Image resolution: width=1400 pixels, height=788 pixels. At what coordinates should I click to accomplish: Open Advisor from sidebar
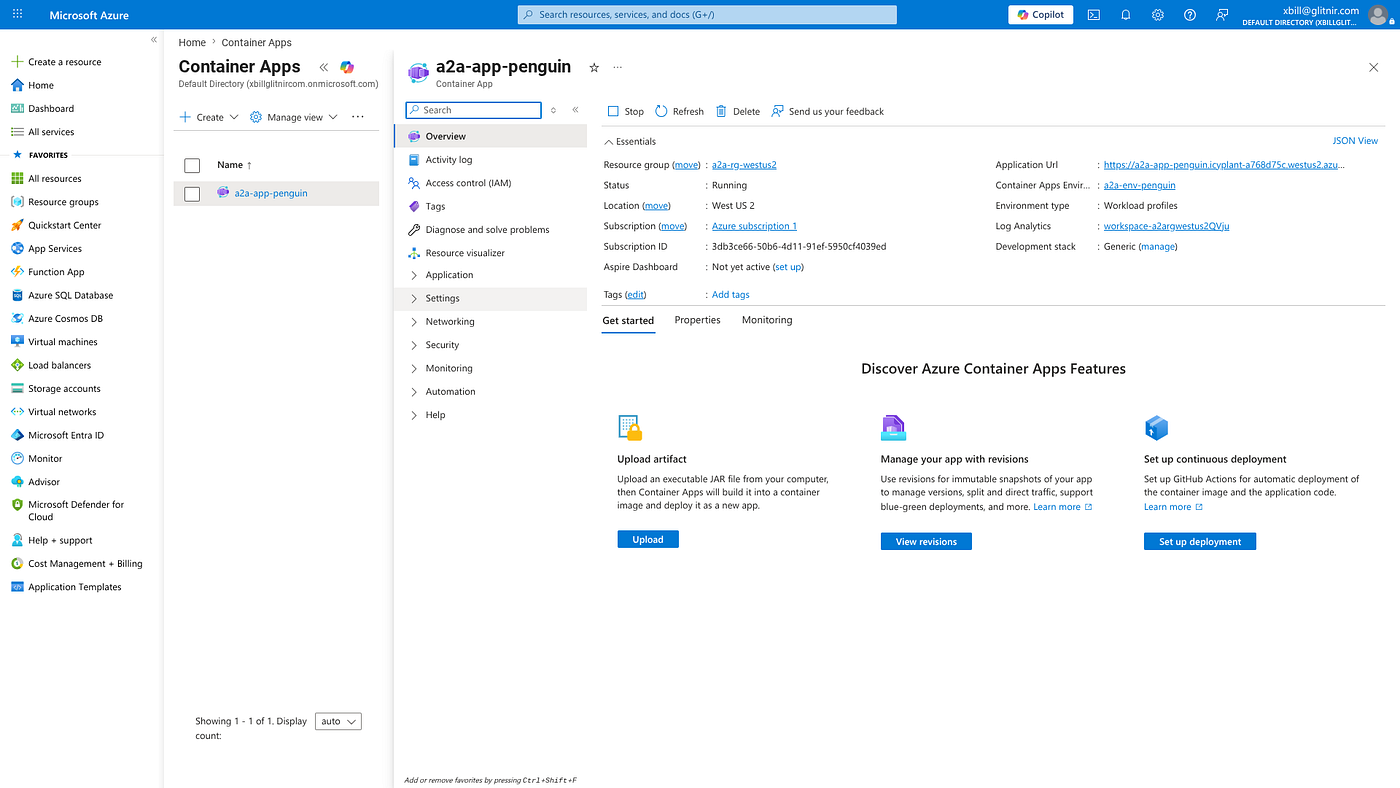click(x=36, y=482)
